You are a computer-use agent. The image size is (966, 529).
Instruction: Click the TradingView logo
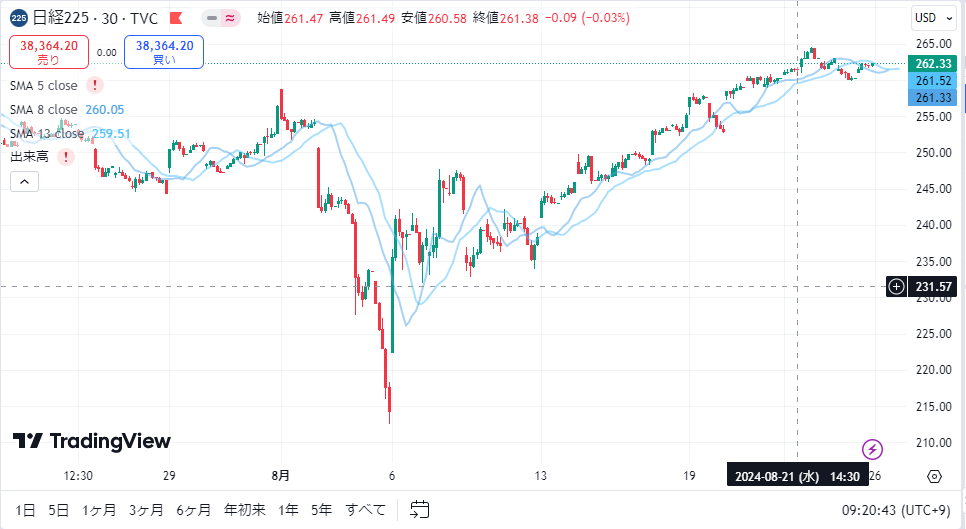point(92,441)
